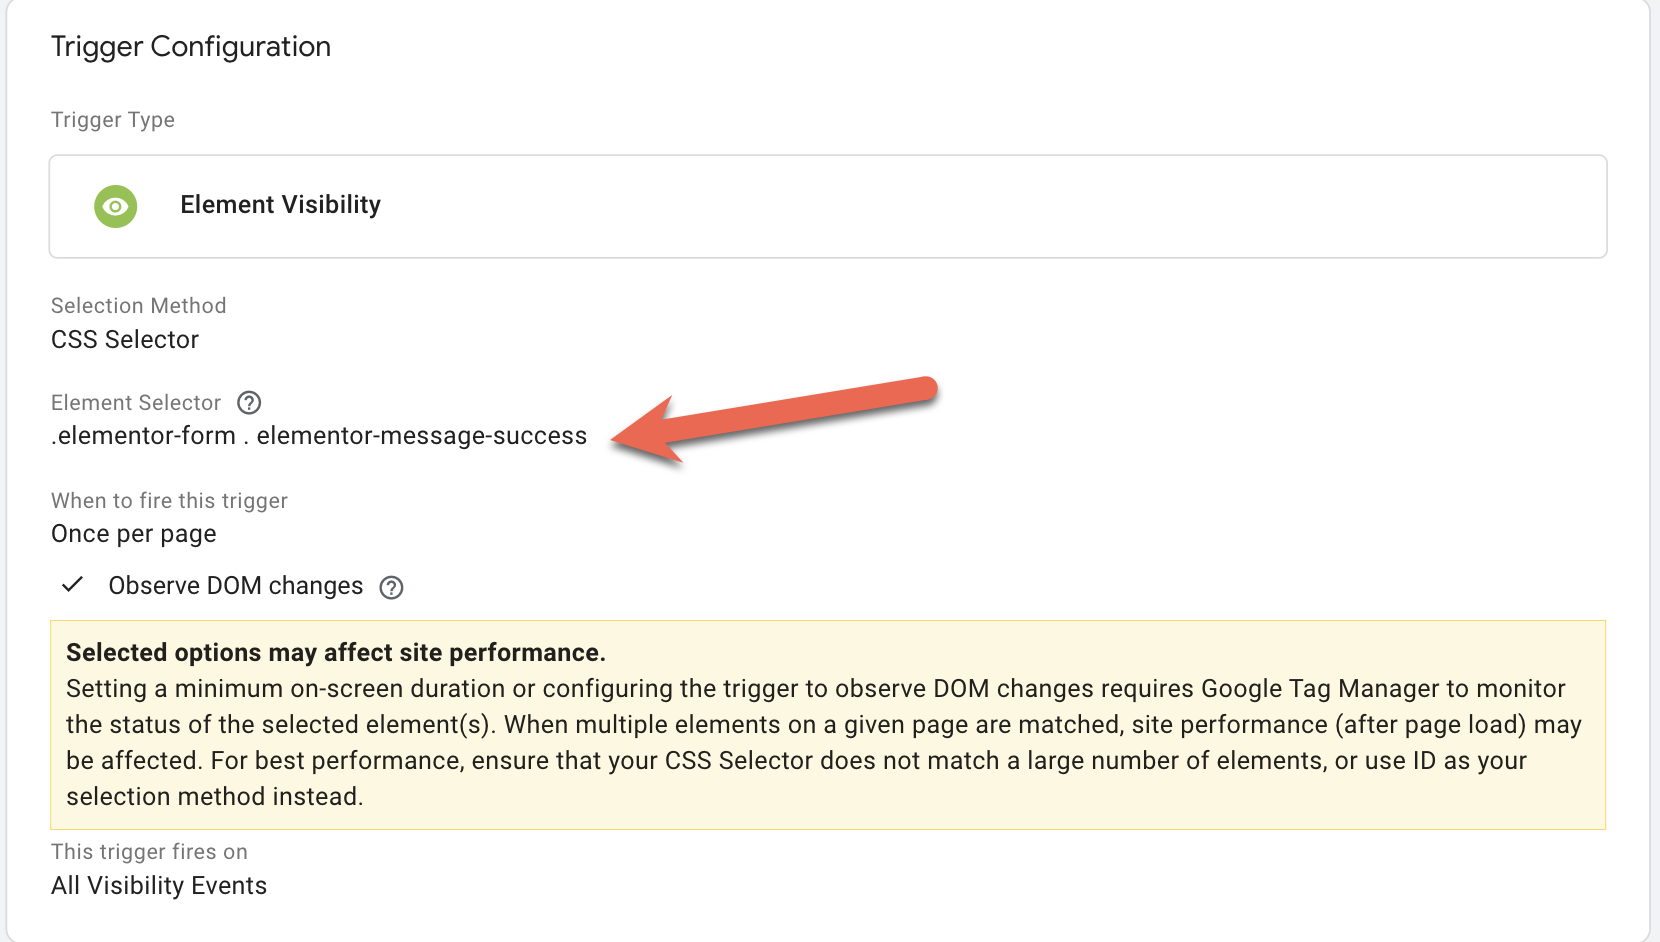Click the Selected options may affect performance heading
This screenshot has height=942, width=1660.
[336, 653]
